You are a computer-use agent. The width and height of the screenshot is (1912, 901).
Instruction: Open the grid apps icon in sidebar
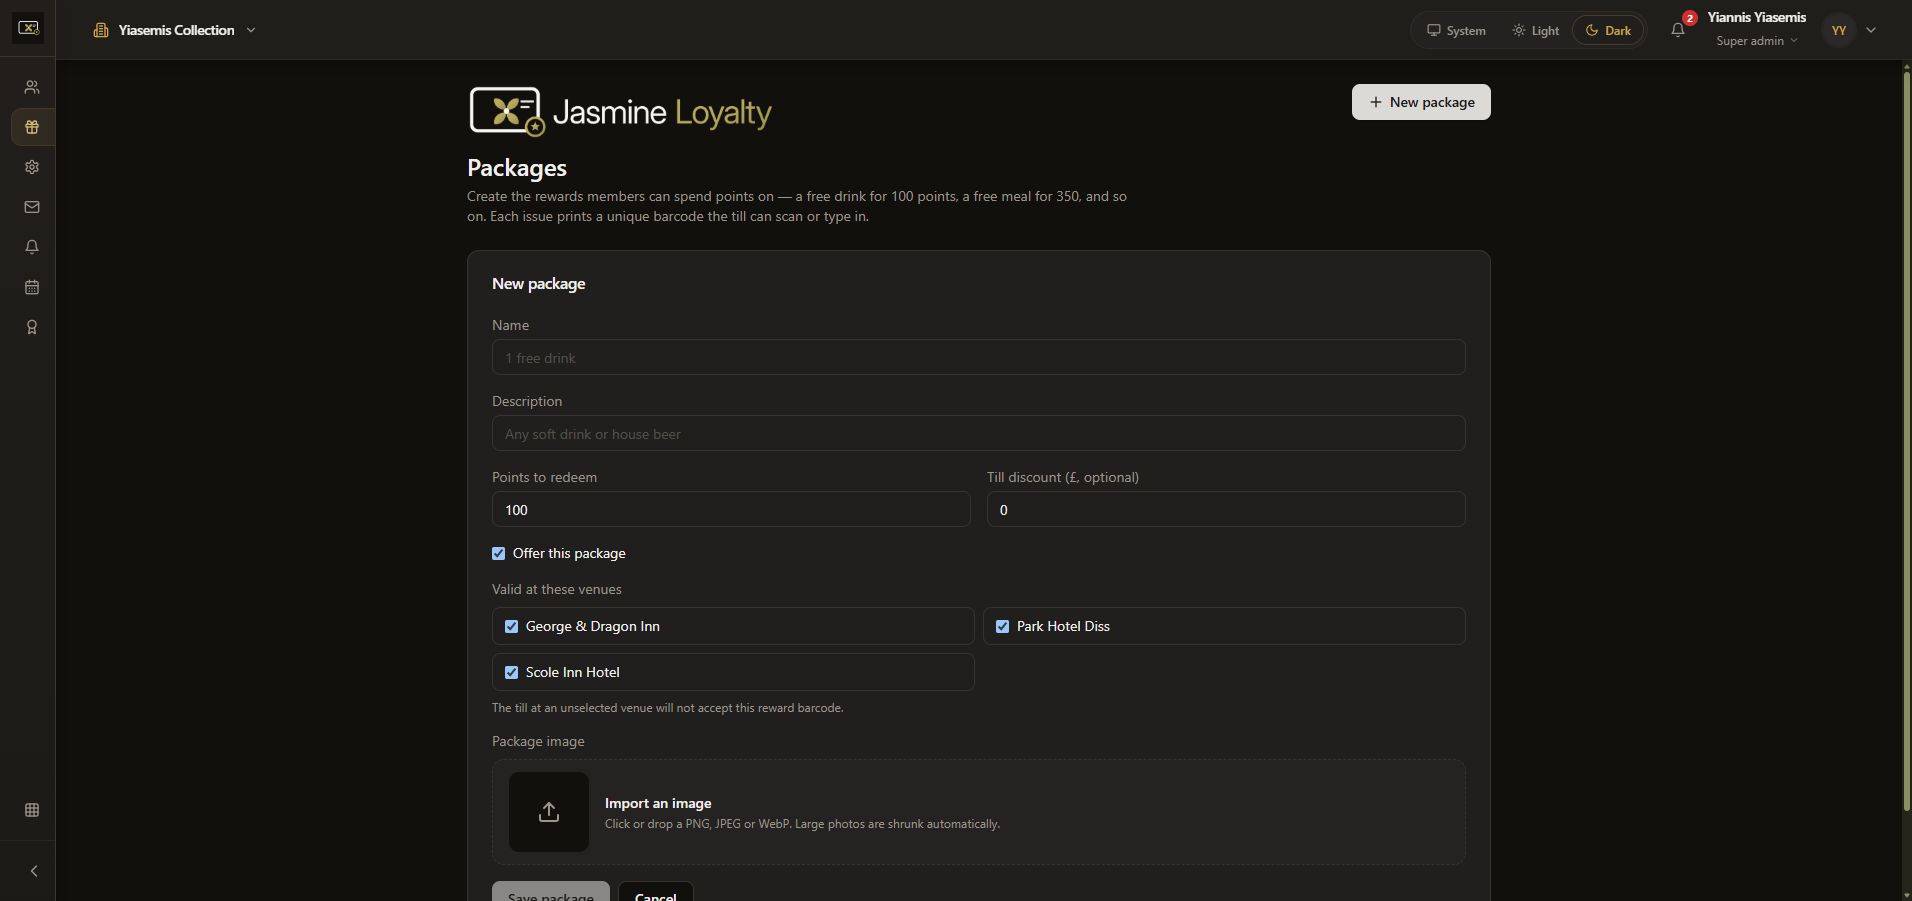(x=32, y=810)
